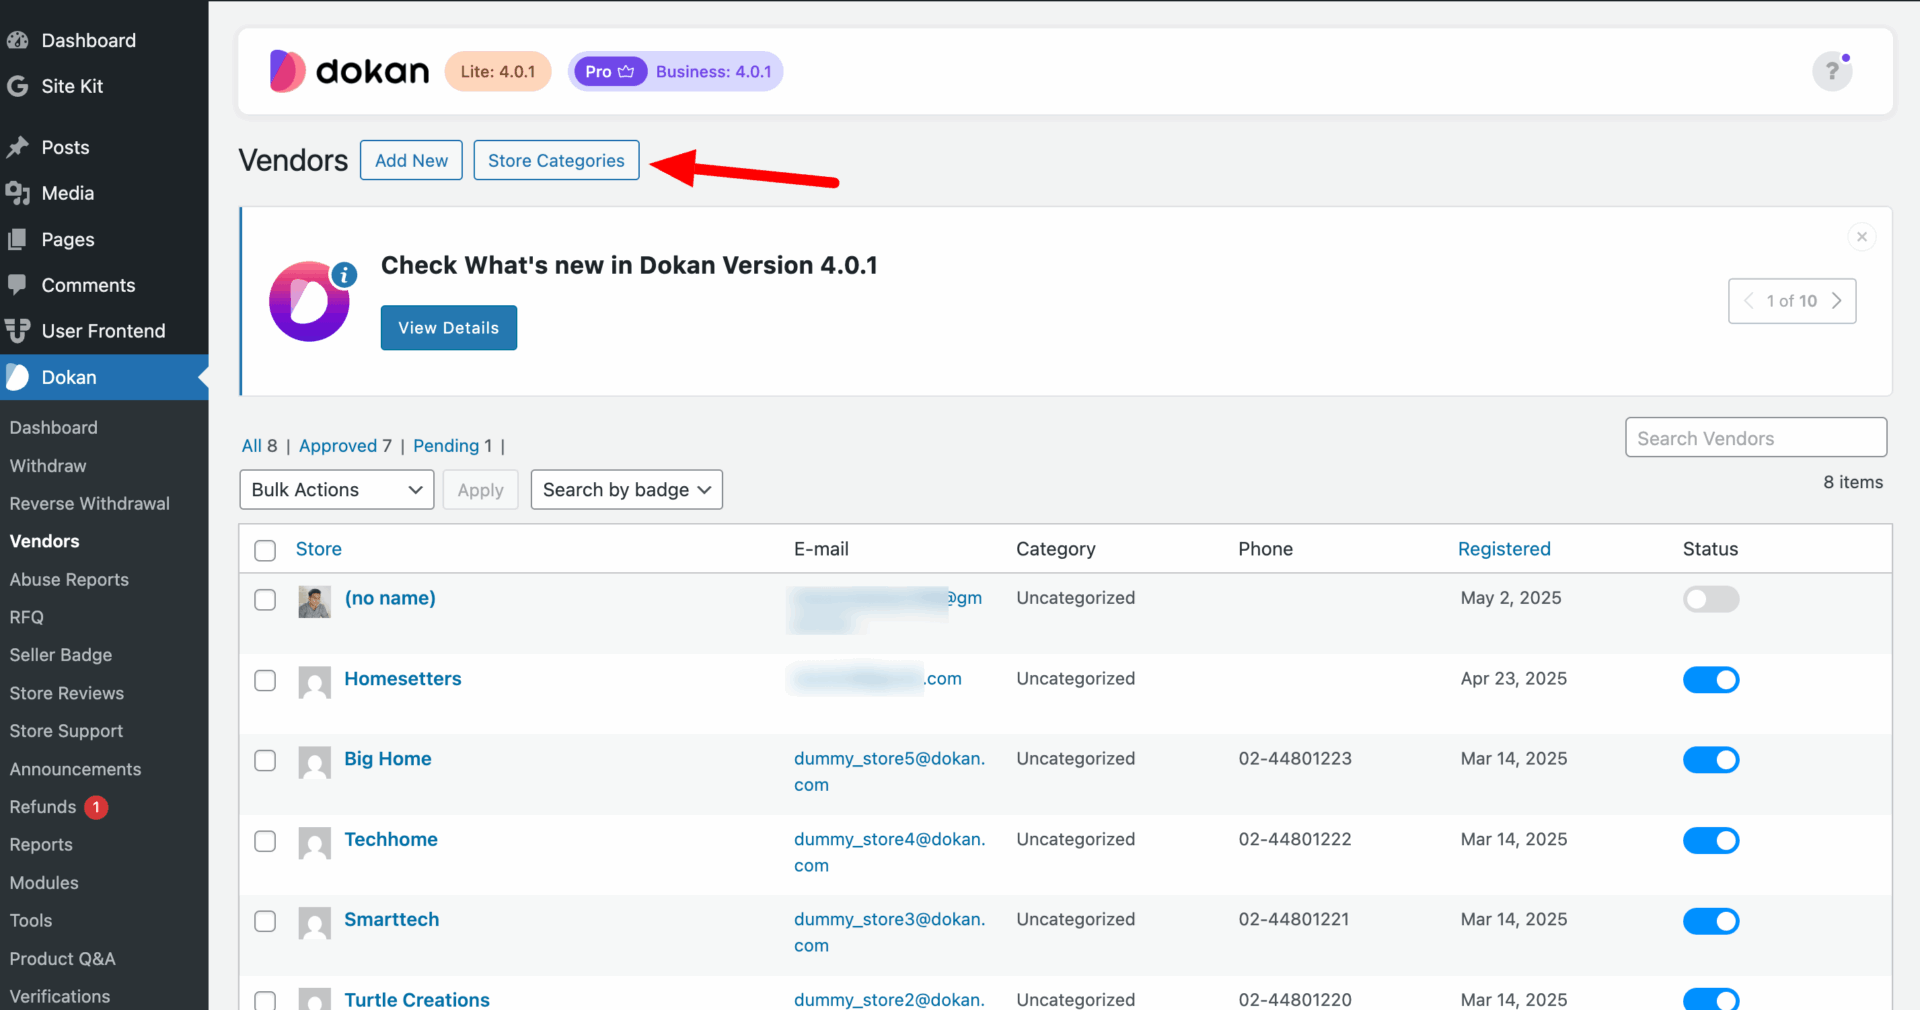
Task: Show All vendors filter link
Action: (x=251, y=446)
